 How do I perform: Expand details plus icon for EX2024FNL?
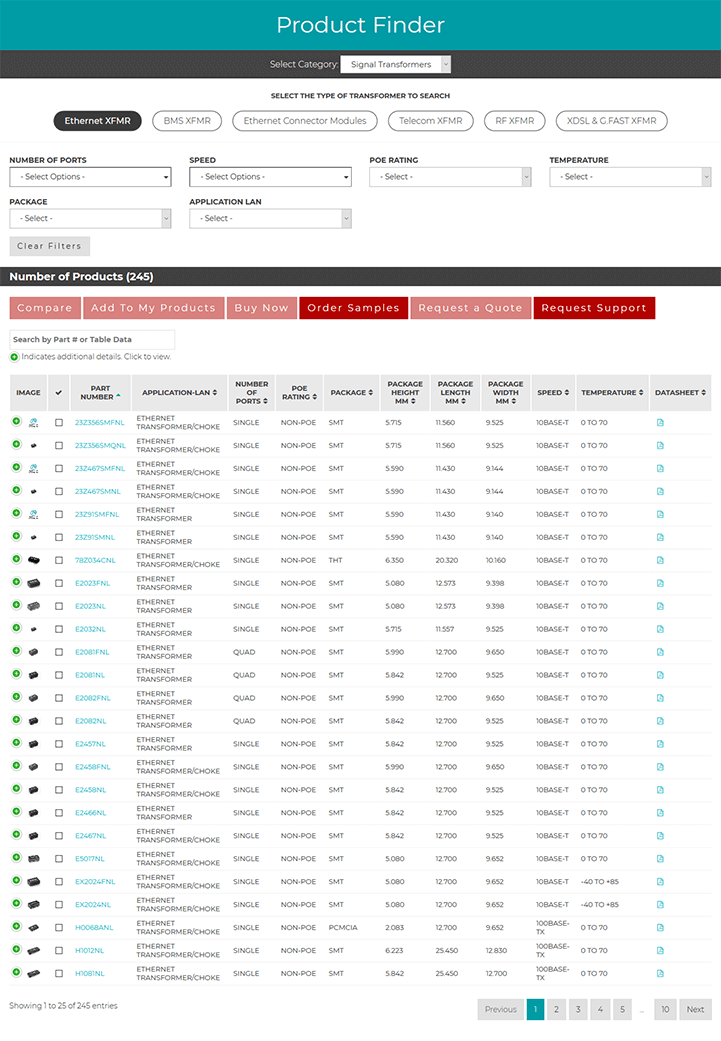coord(17,881)
